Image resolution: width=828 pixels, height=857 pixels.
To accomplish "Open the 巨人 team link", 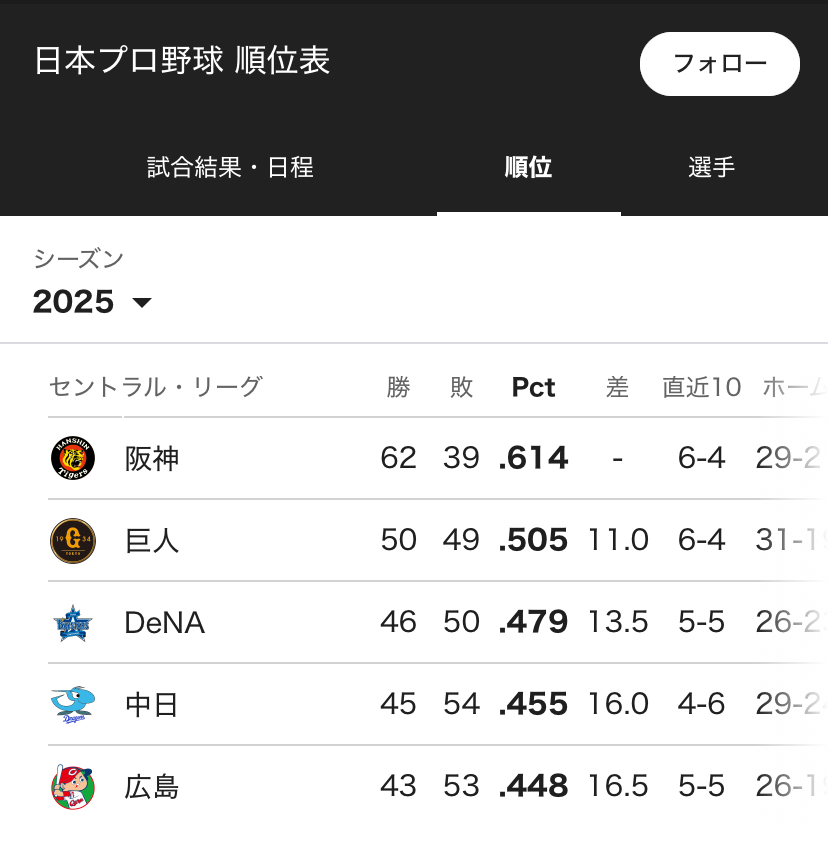I will [x=152, y=541].
